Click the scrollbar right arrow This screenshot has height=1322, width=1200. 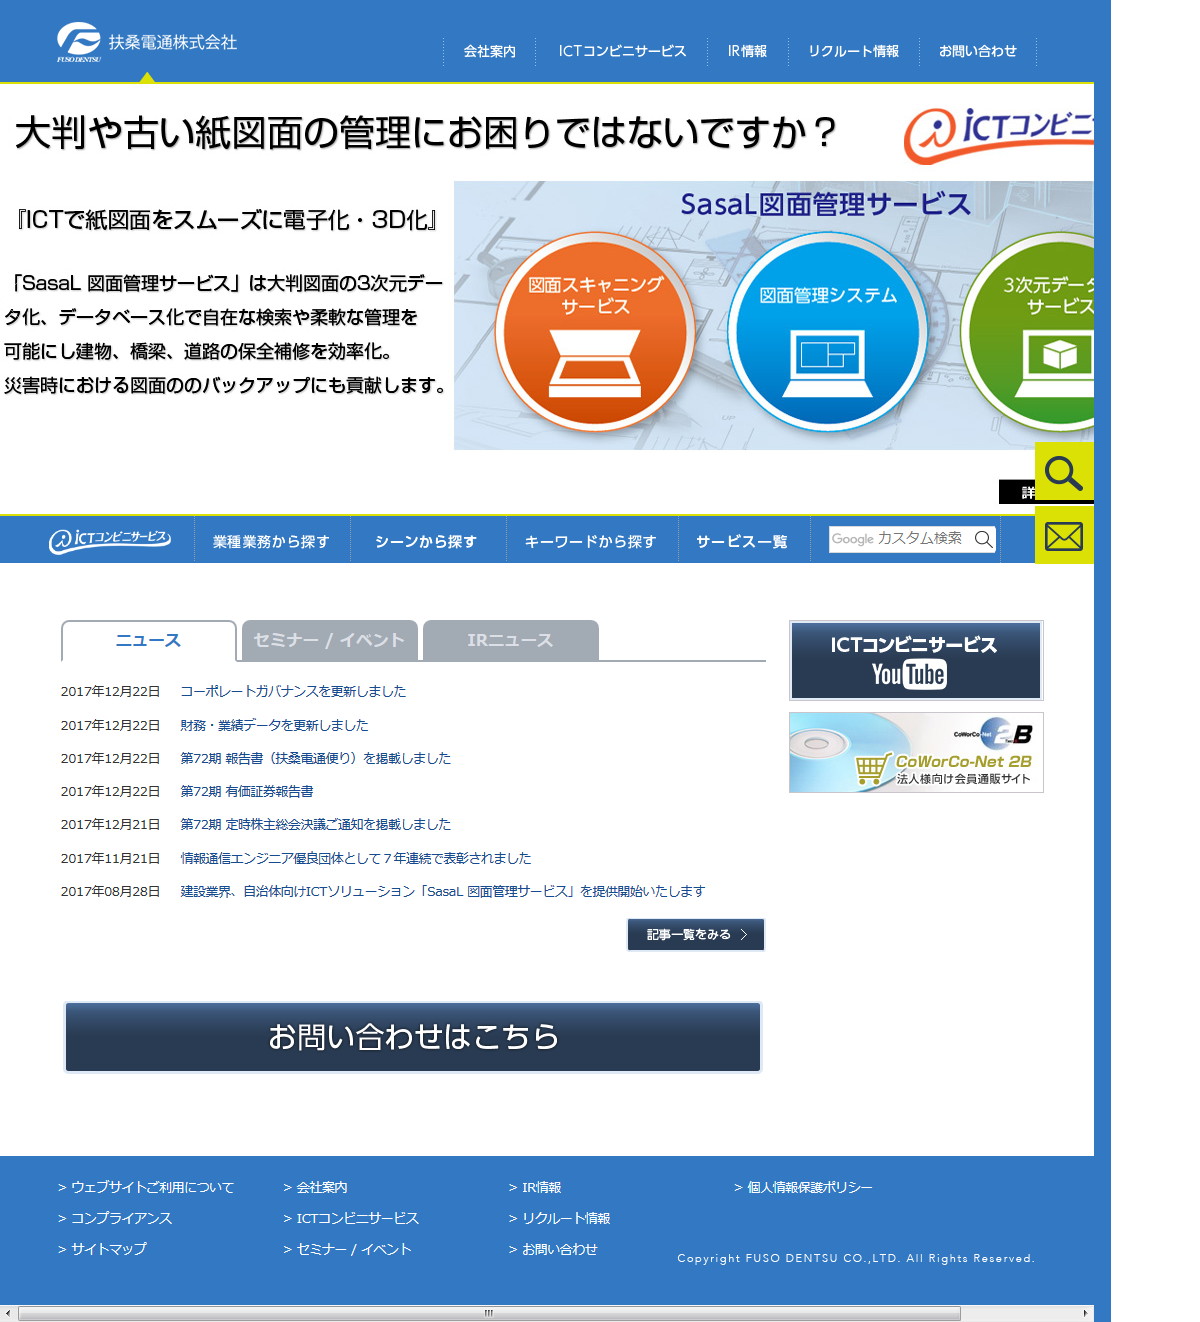(1086, 1313)
